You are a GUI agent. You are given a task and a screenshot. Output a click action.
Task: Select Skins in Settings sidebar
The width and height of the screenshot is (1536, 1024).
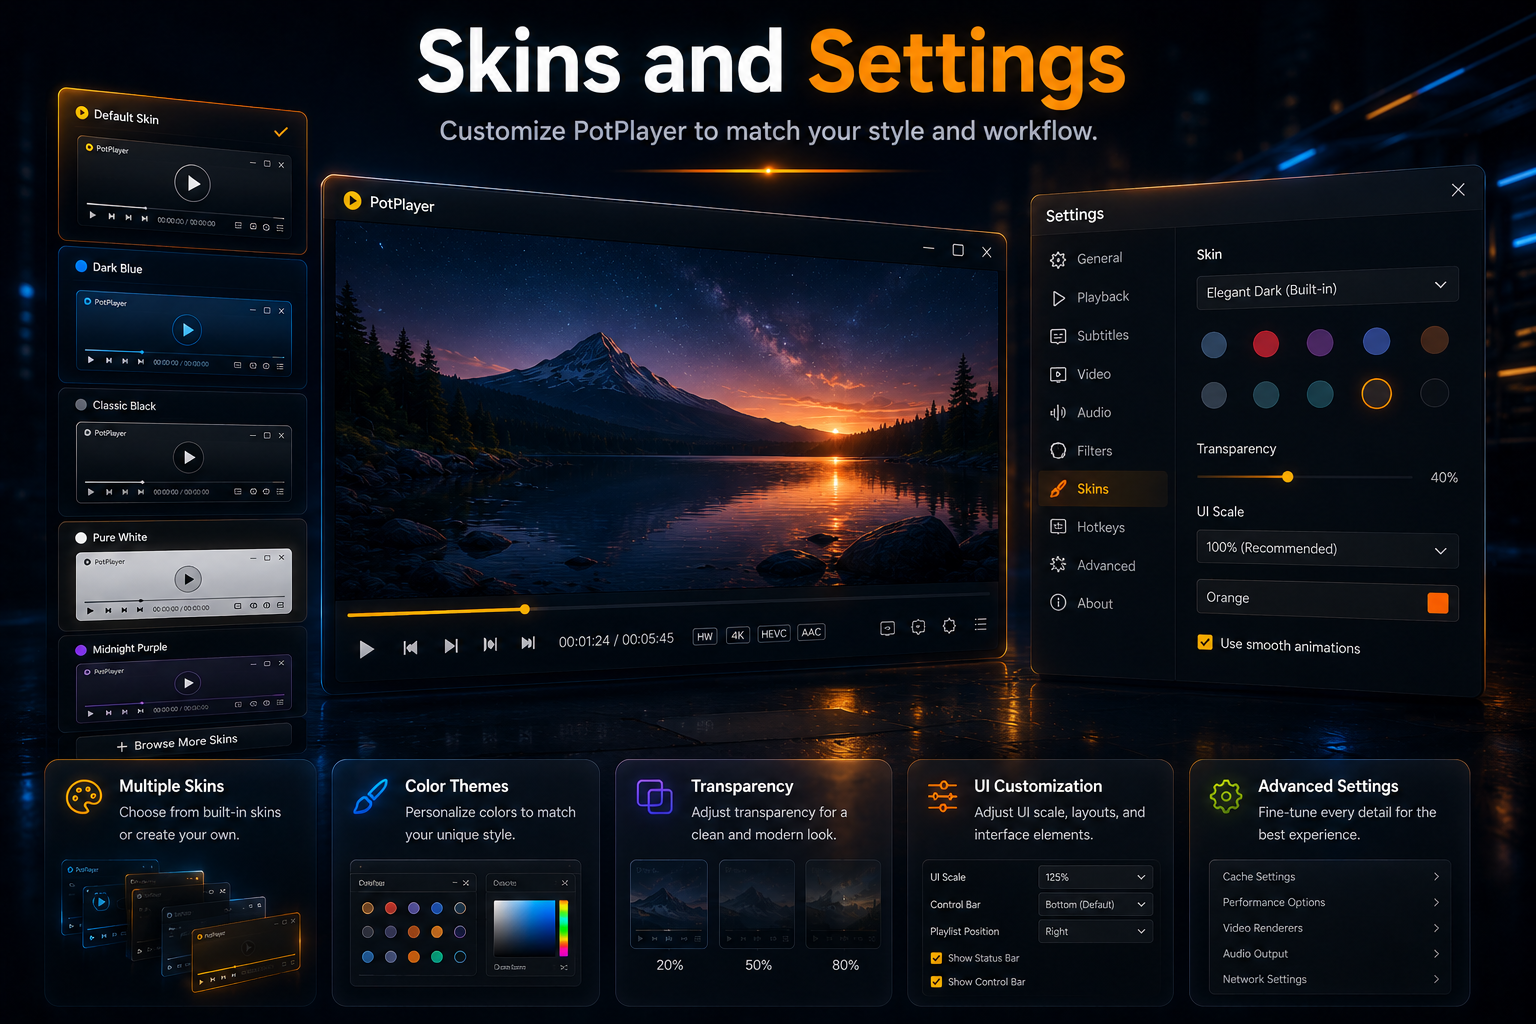[1102, 489]
